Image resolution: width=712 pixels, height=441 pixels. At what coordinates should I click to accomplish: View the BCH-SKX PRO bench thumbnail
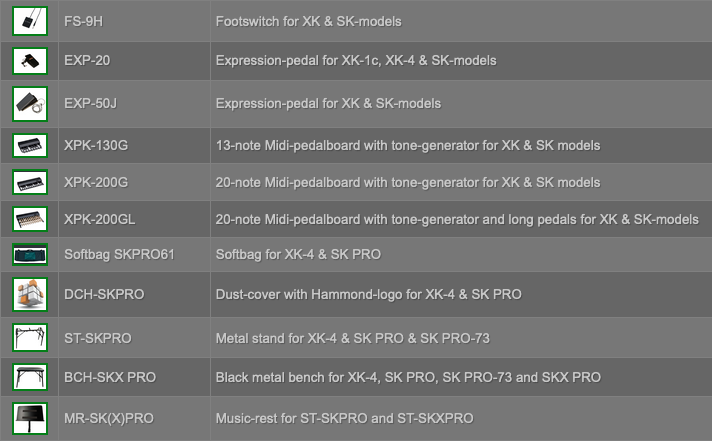30,377
